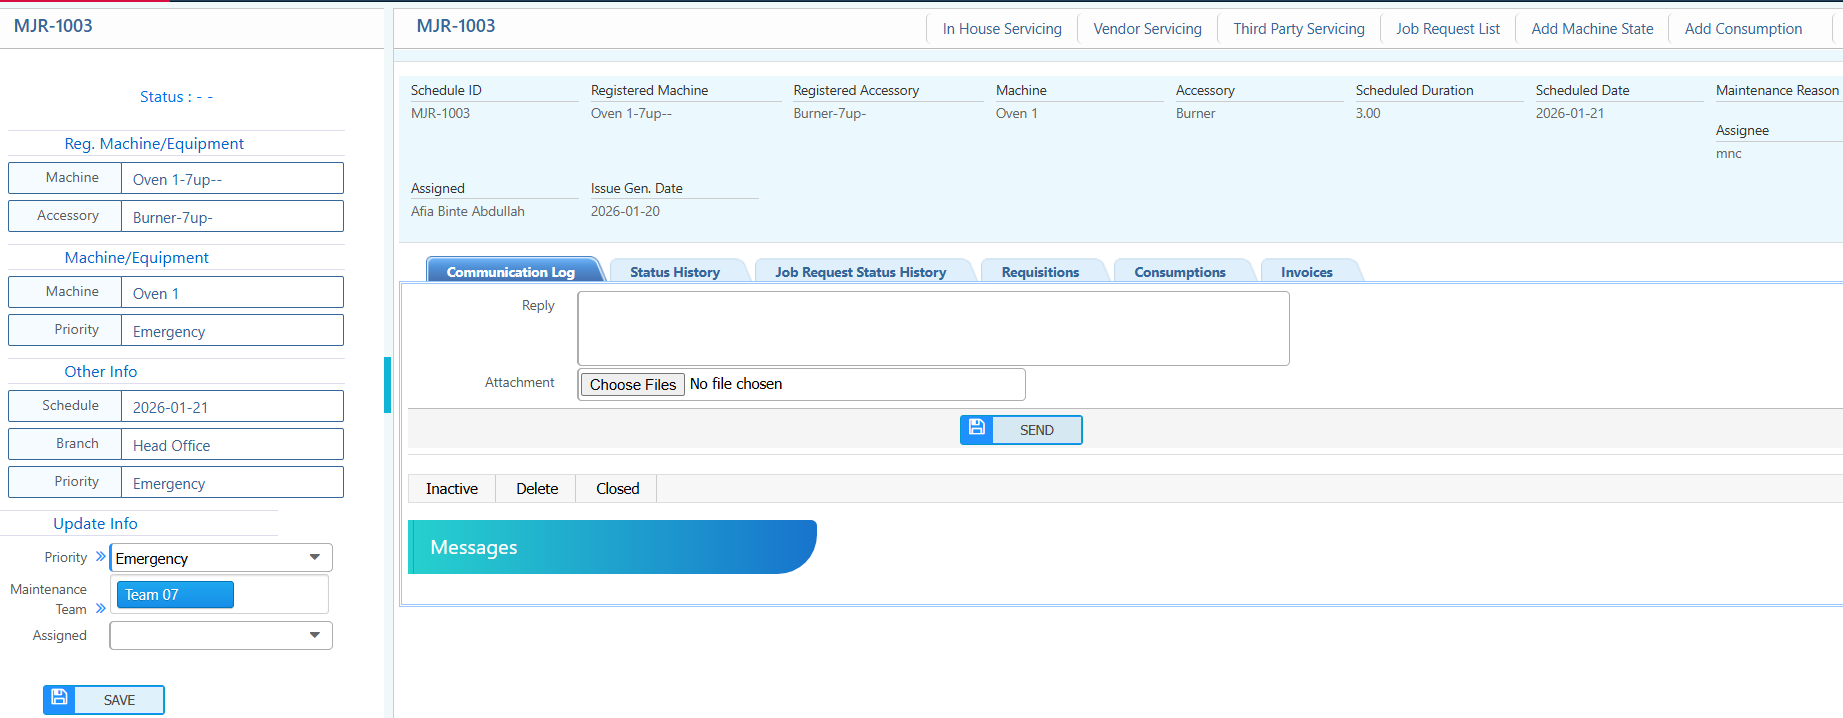Screen dimensions: 1843x718
Task: Open the Requisitions tab
Action: (1040, 272)
